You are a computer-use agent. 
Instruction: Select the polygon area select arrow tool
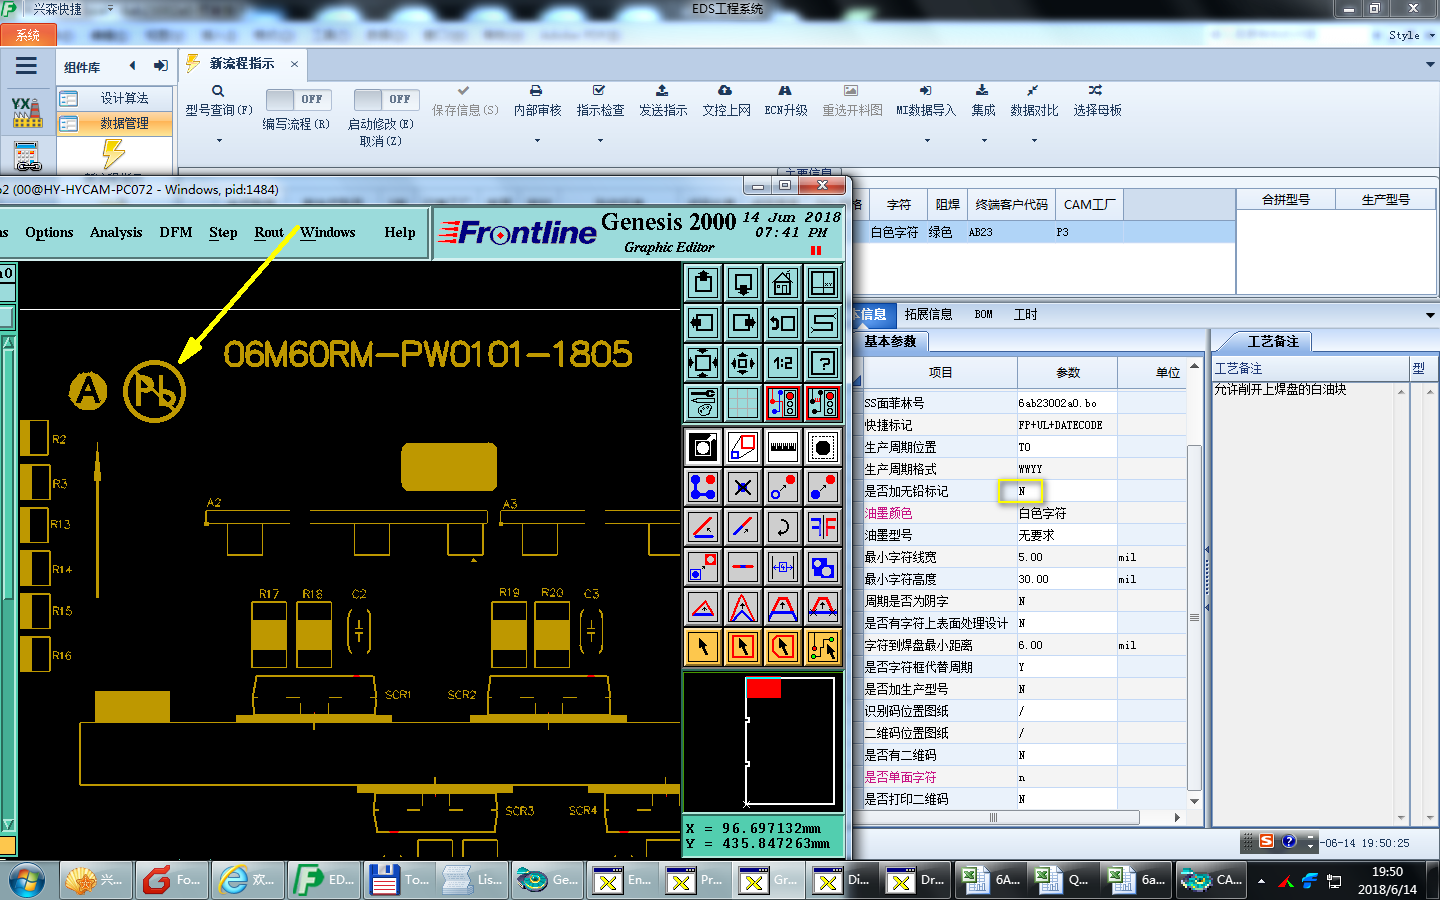tap(783, 647)
